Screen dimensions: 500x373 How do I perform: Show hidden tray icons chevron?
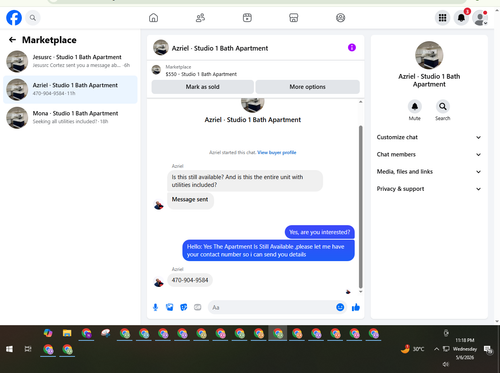pyautogui.click(x=436, y=349)
